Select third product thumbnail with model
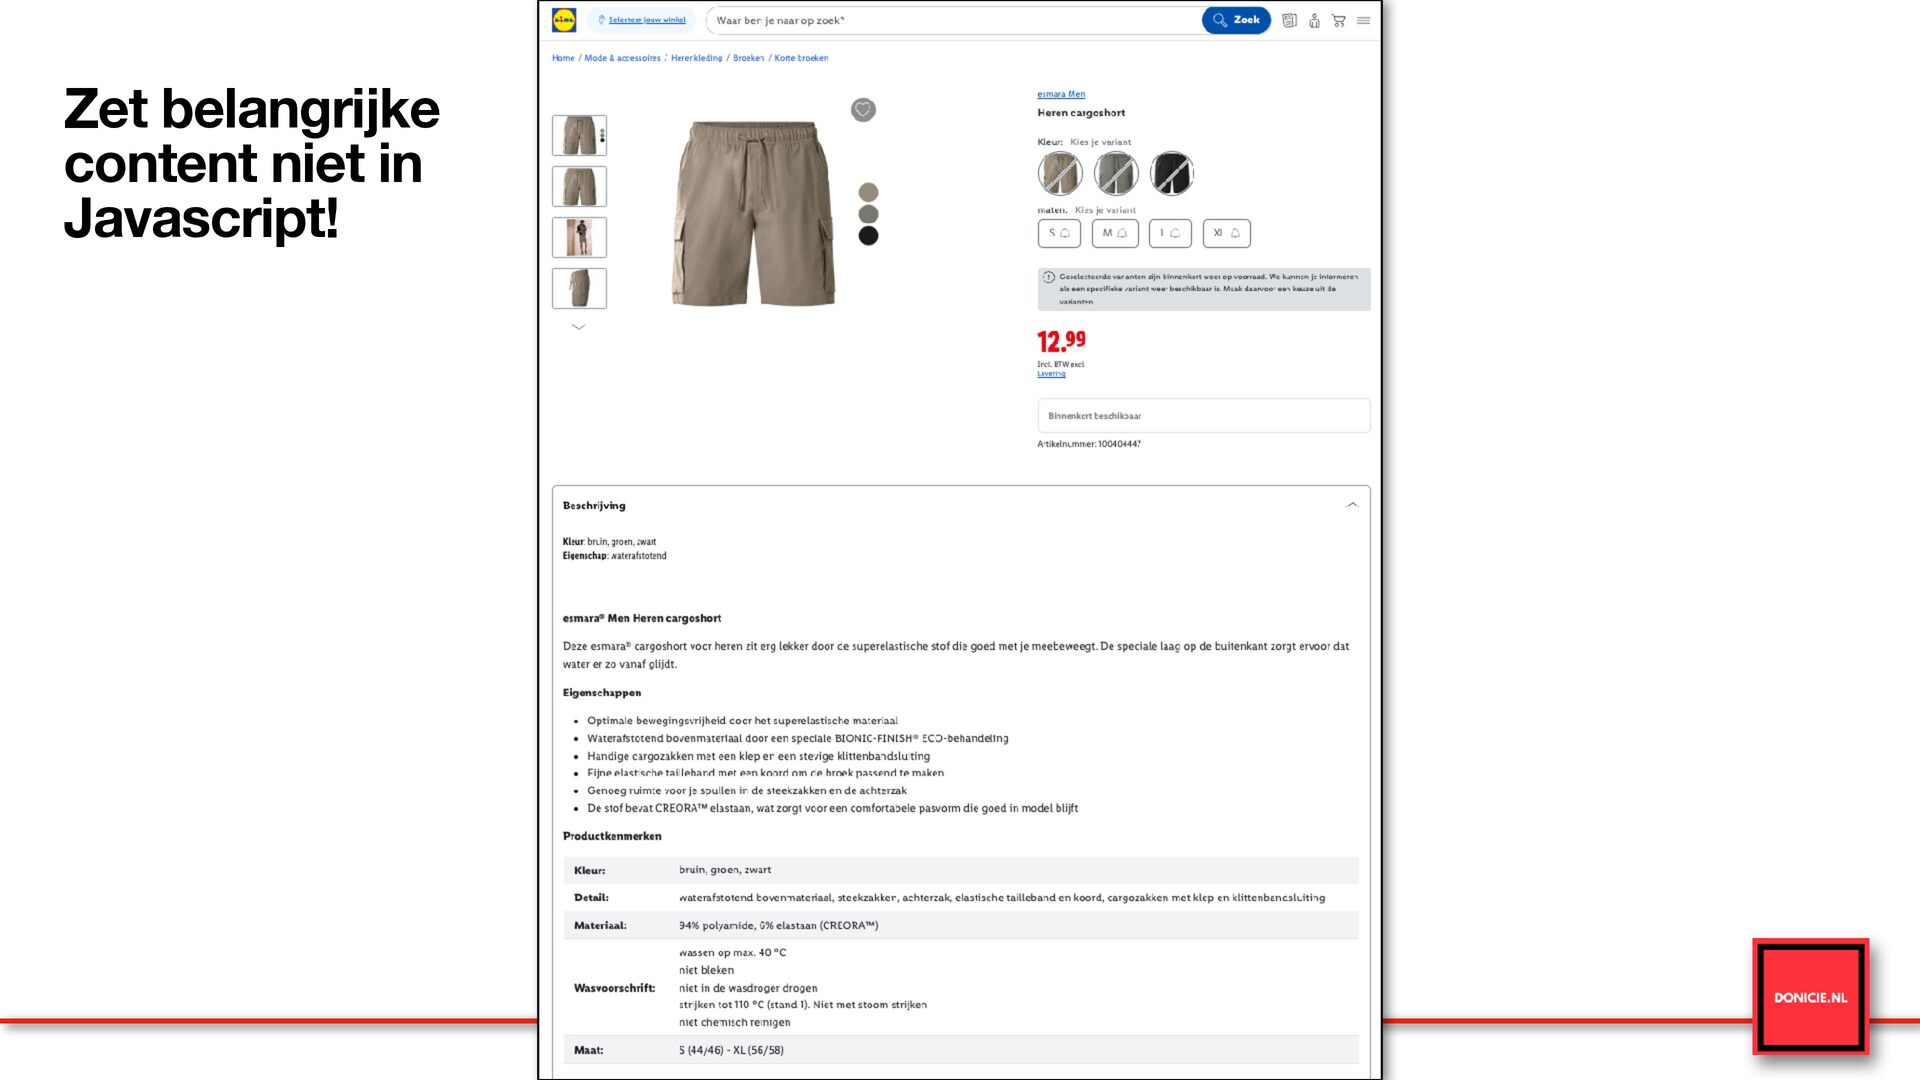Image resolution: width=1920 pixels, height=1080 pixels. coord(579,238)
